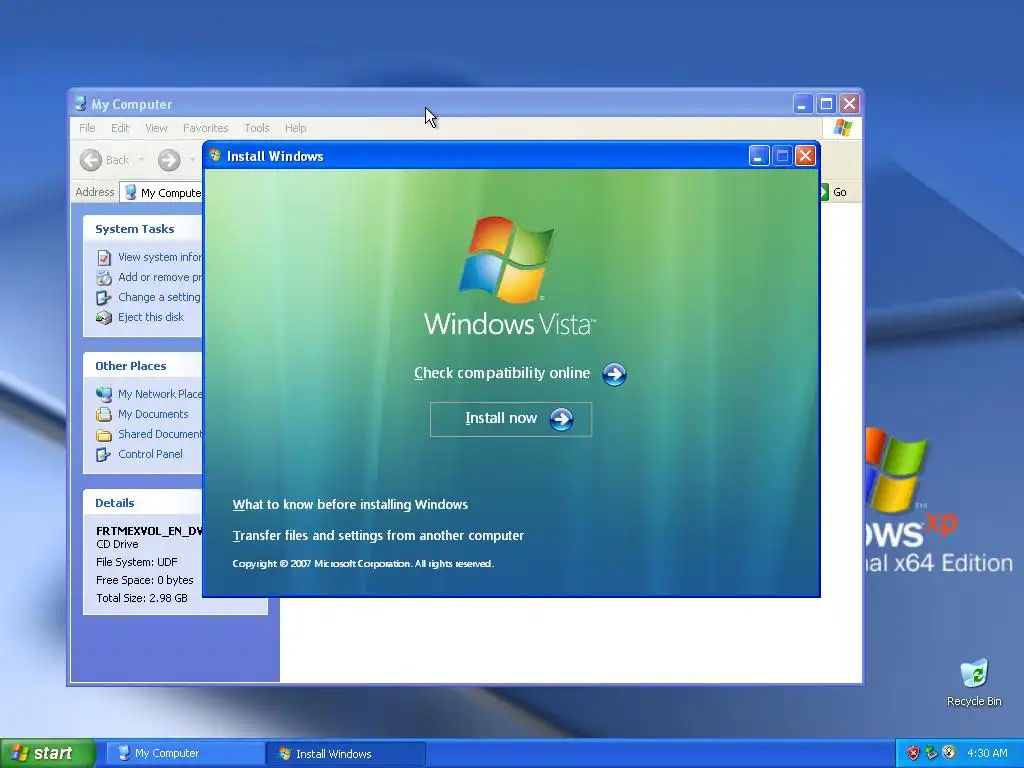Open My Network Places link
This screenshot has width=1024, height=768.
click(x=160, y=394)
